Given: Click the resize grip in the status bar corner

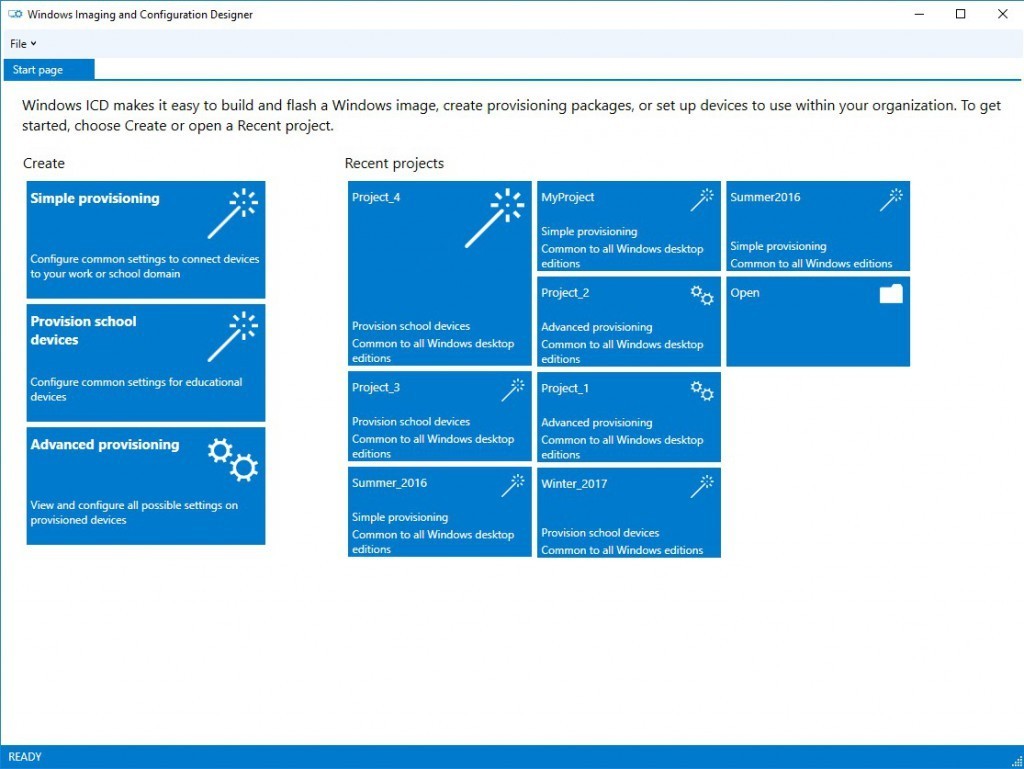Looking at the screenshot, I should (1015, 760).
